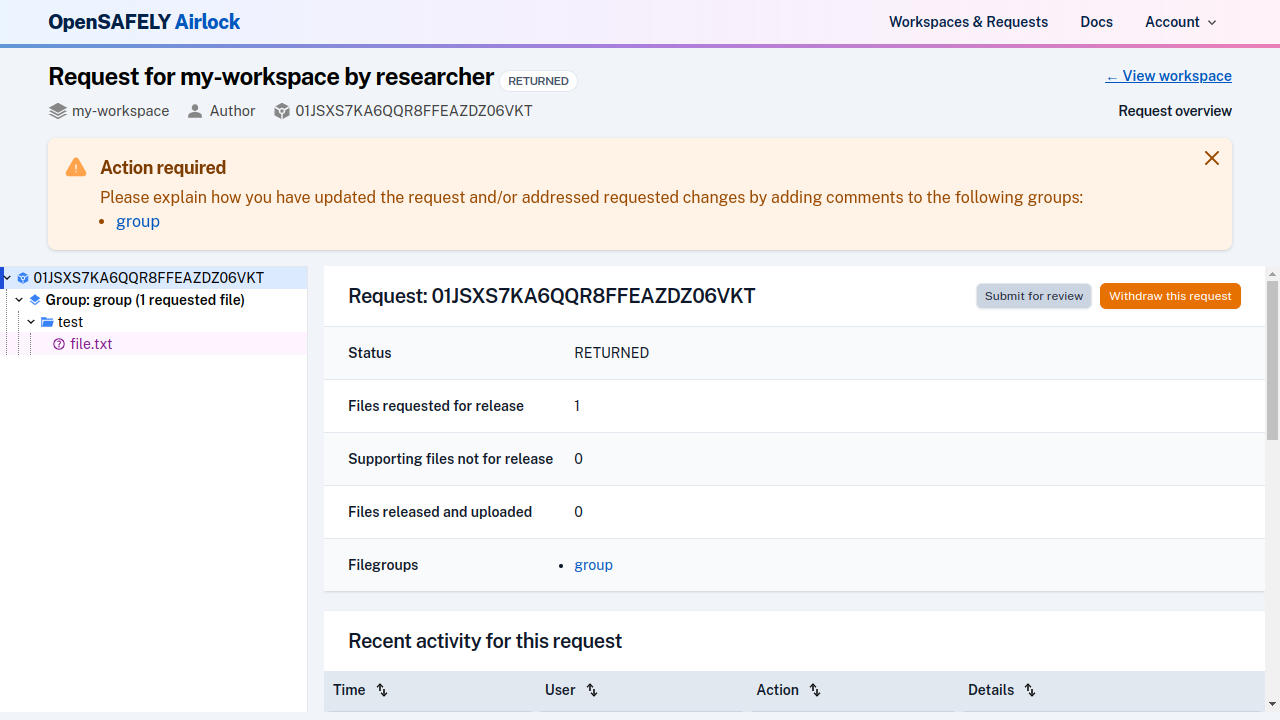Click the cube icon beside the request ID
Viewport: 1280px width, 720px height.
[x=282, y=111]
